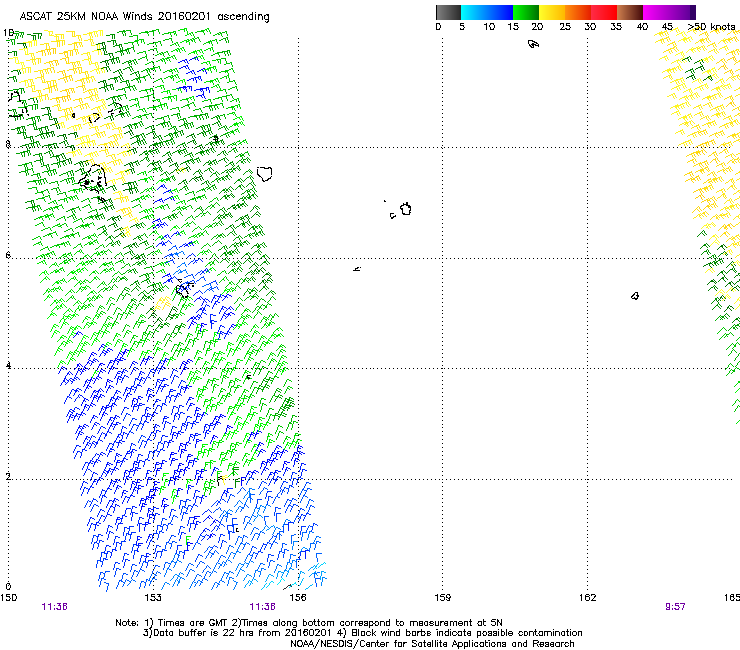This screenshot has height=650, width=740.
Task: Click the island outline just west of longitude 156
Action: [265, 174]
